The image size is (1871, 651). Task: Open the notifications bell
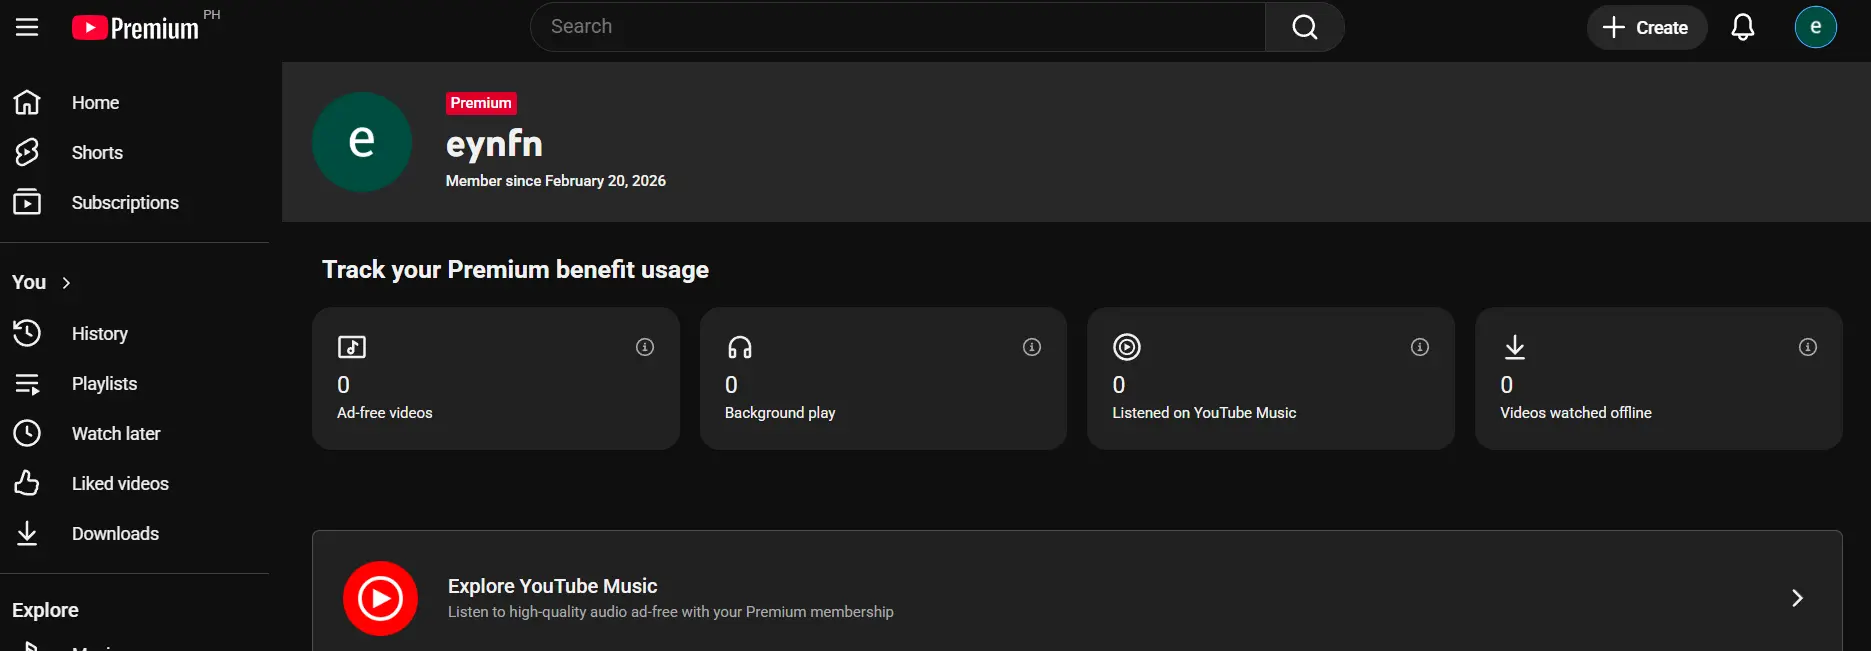1742,27
